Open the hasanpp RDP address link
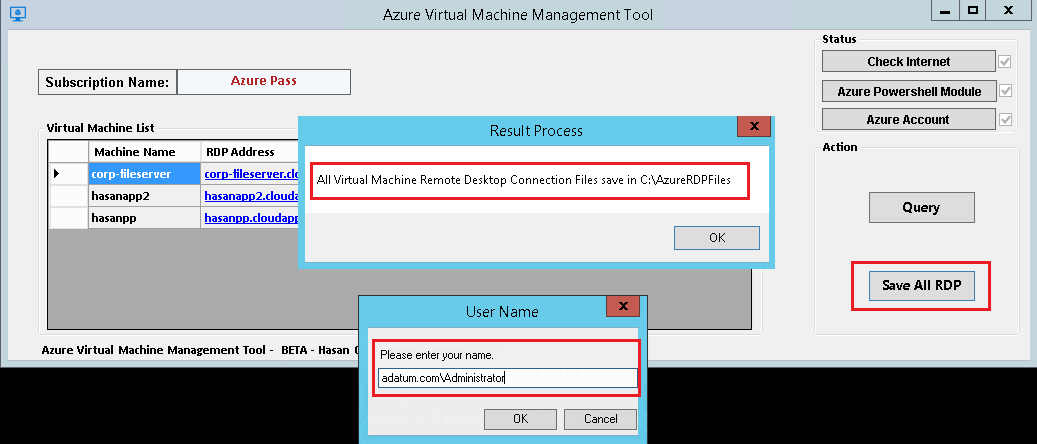This screenshot has height=444, width=1037. pos(251,218)
